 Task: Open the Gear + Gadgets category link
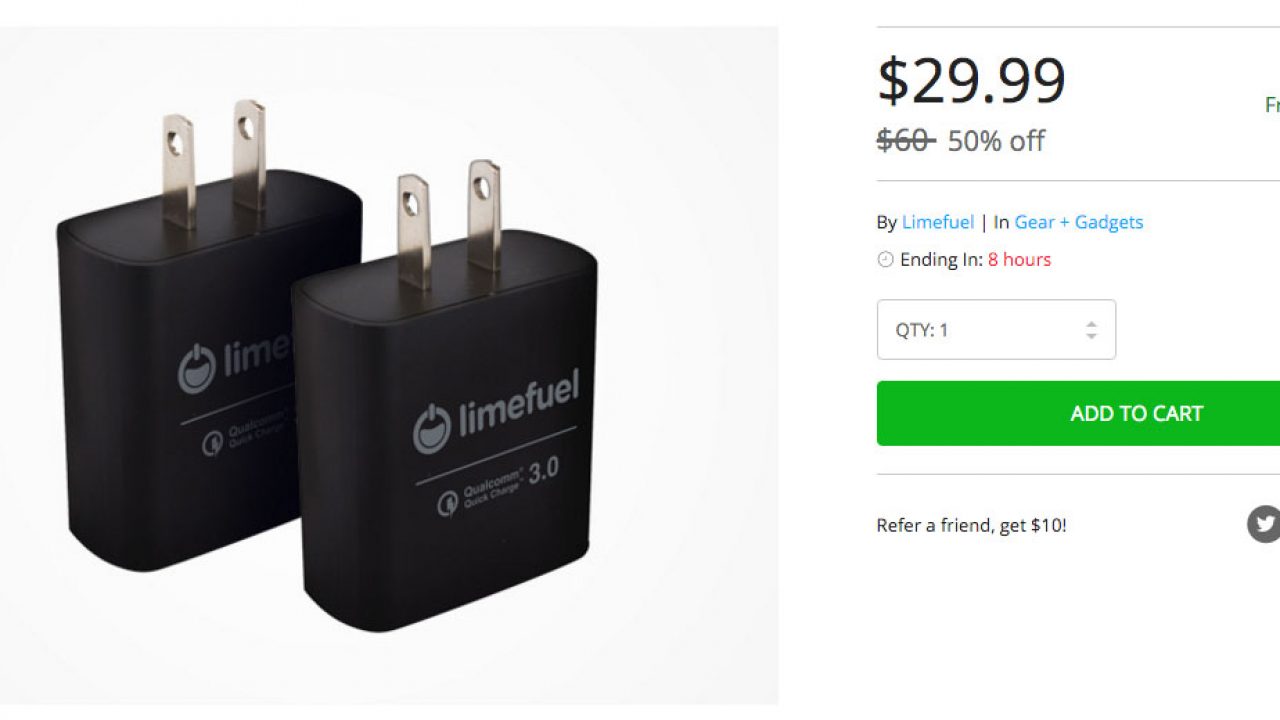[x=1078, y=222]
